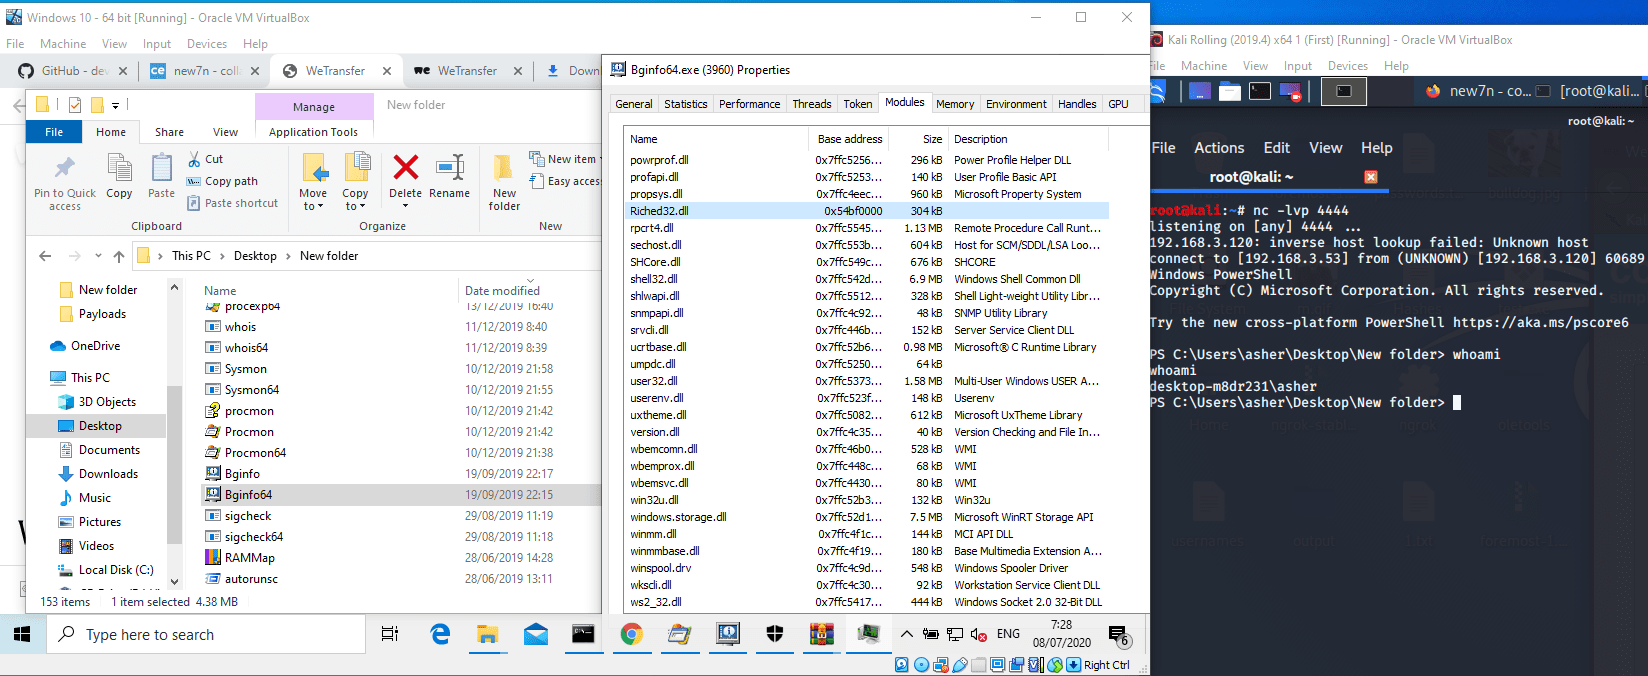Open Google Chrome from the Windows taskbar
The image size is (1648, 676).
(x=631, y=634)
